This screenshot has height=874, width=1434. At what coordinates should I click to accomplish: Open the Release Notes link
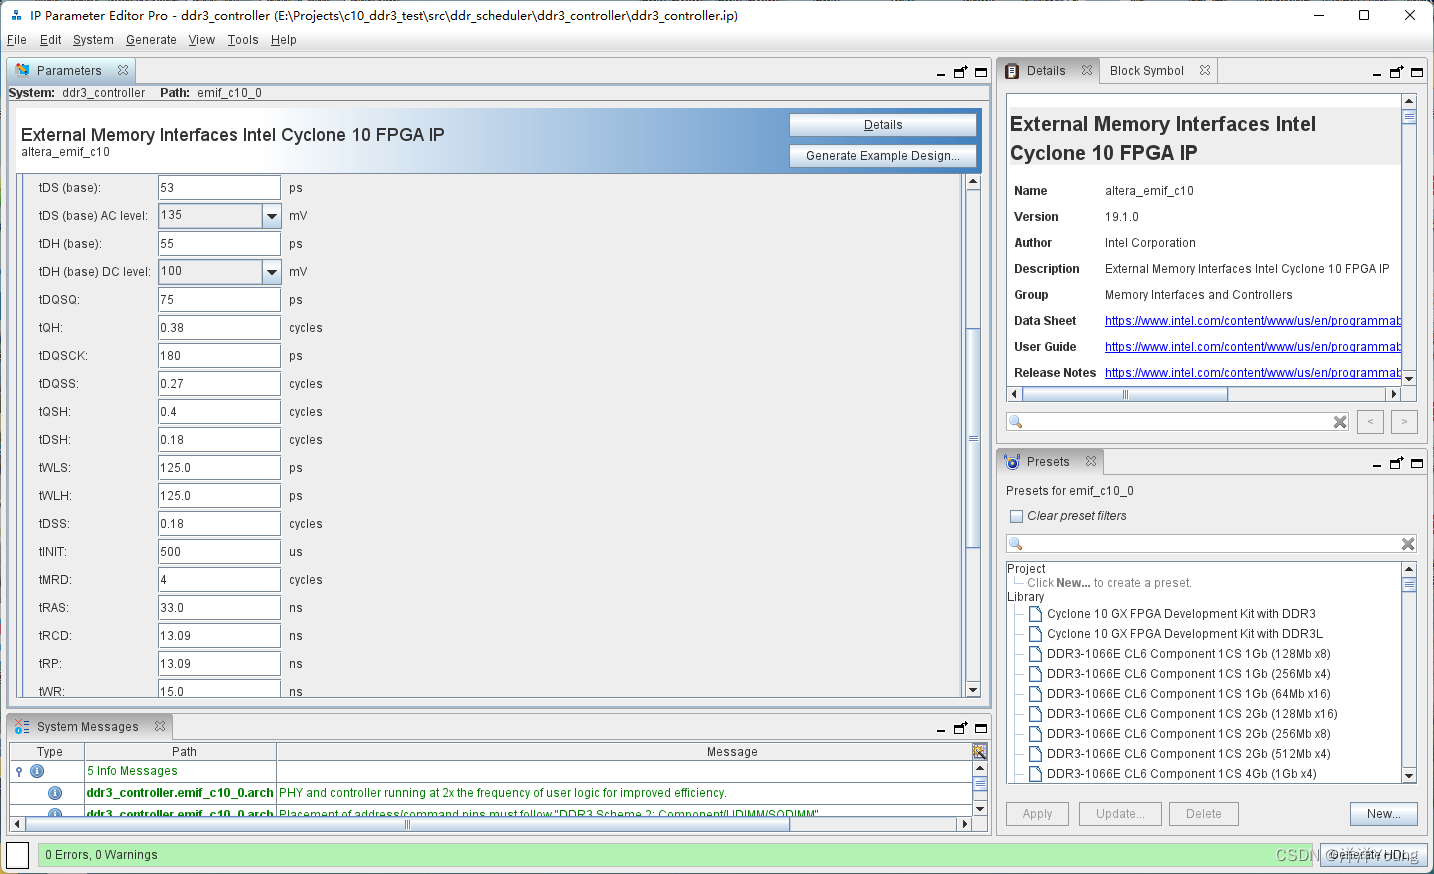click(1253, 373)
